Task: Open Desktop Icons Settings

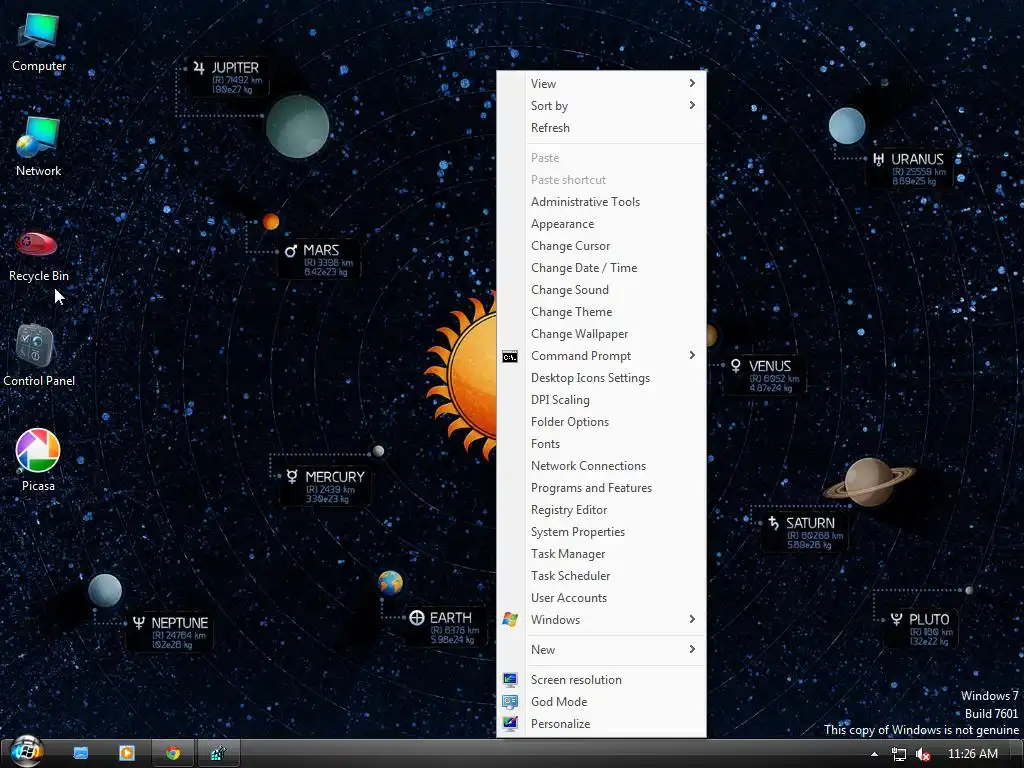Action: click(x=601, y=378)
